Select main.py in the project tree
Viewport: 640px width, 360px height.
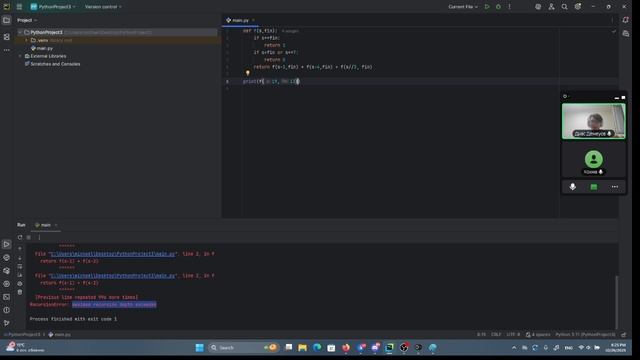click(x=44, y=48)
